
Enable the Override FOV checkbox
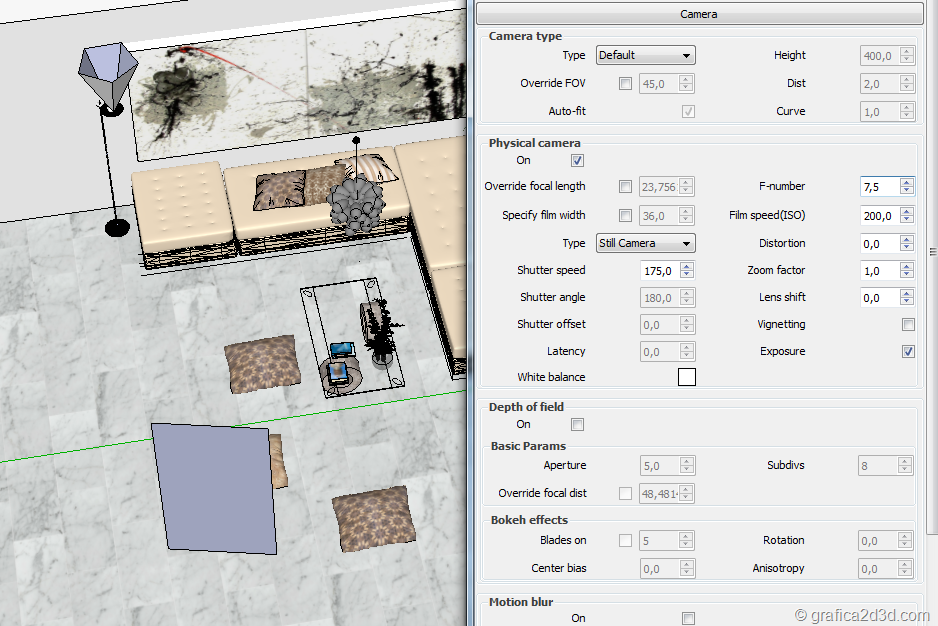[625, 84]
